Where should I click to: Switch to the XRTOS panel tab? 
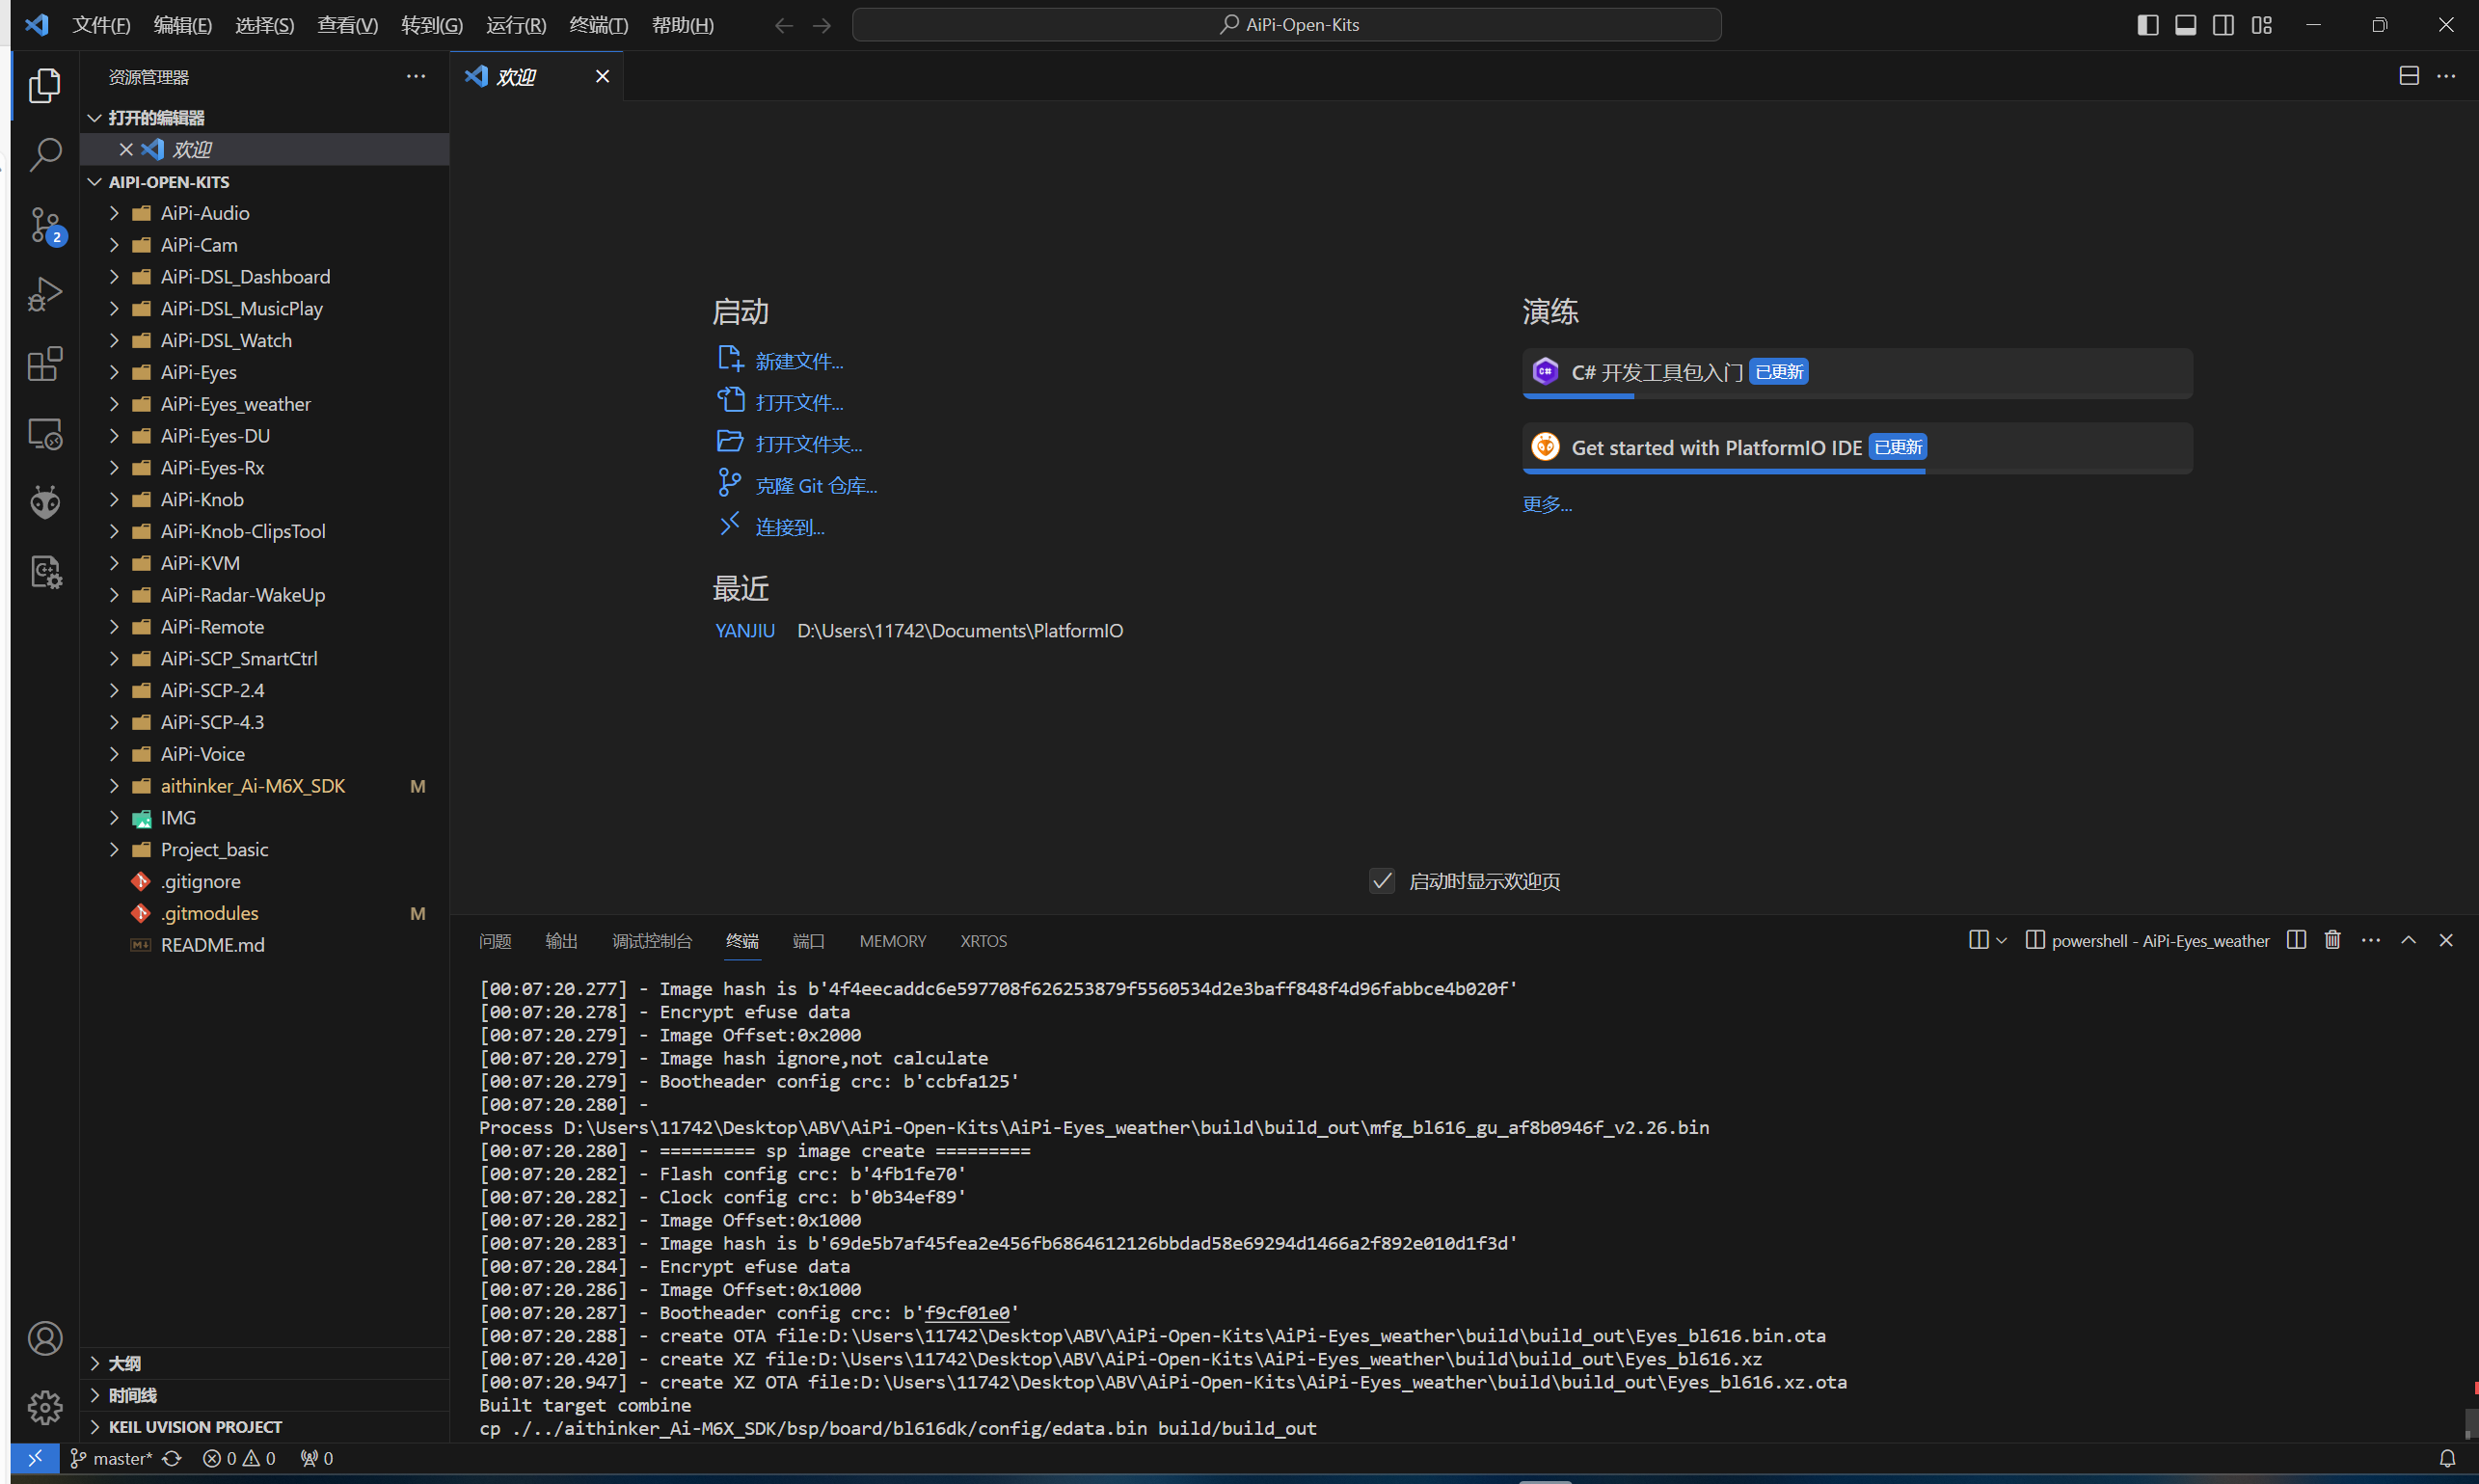click(984, 941)
